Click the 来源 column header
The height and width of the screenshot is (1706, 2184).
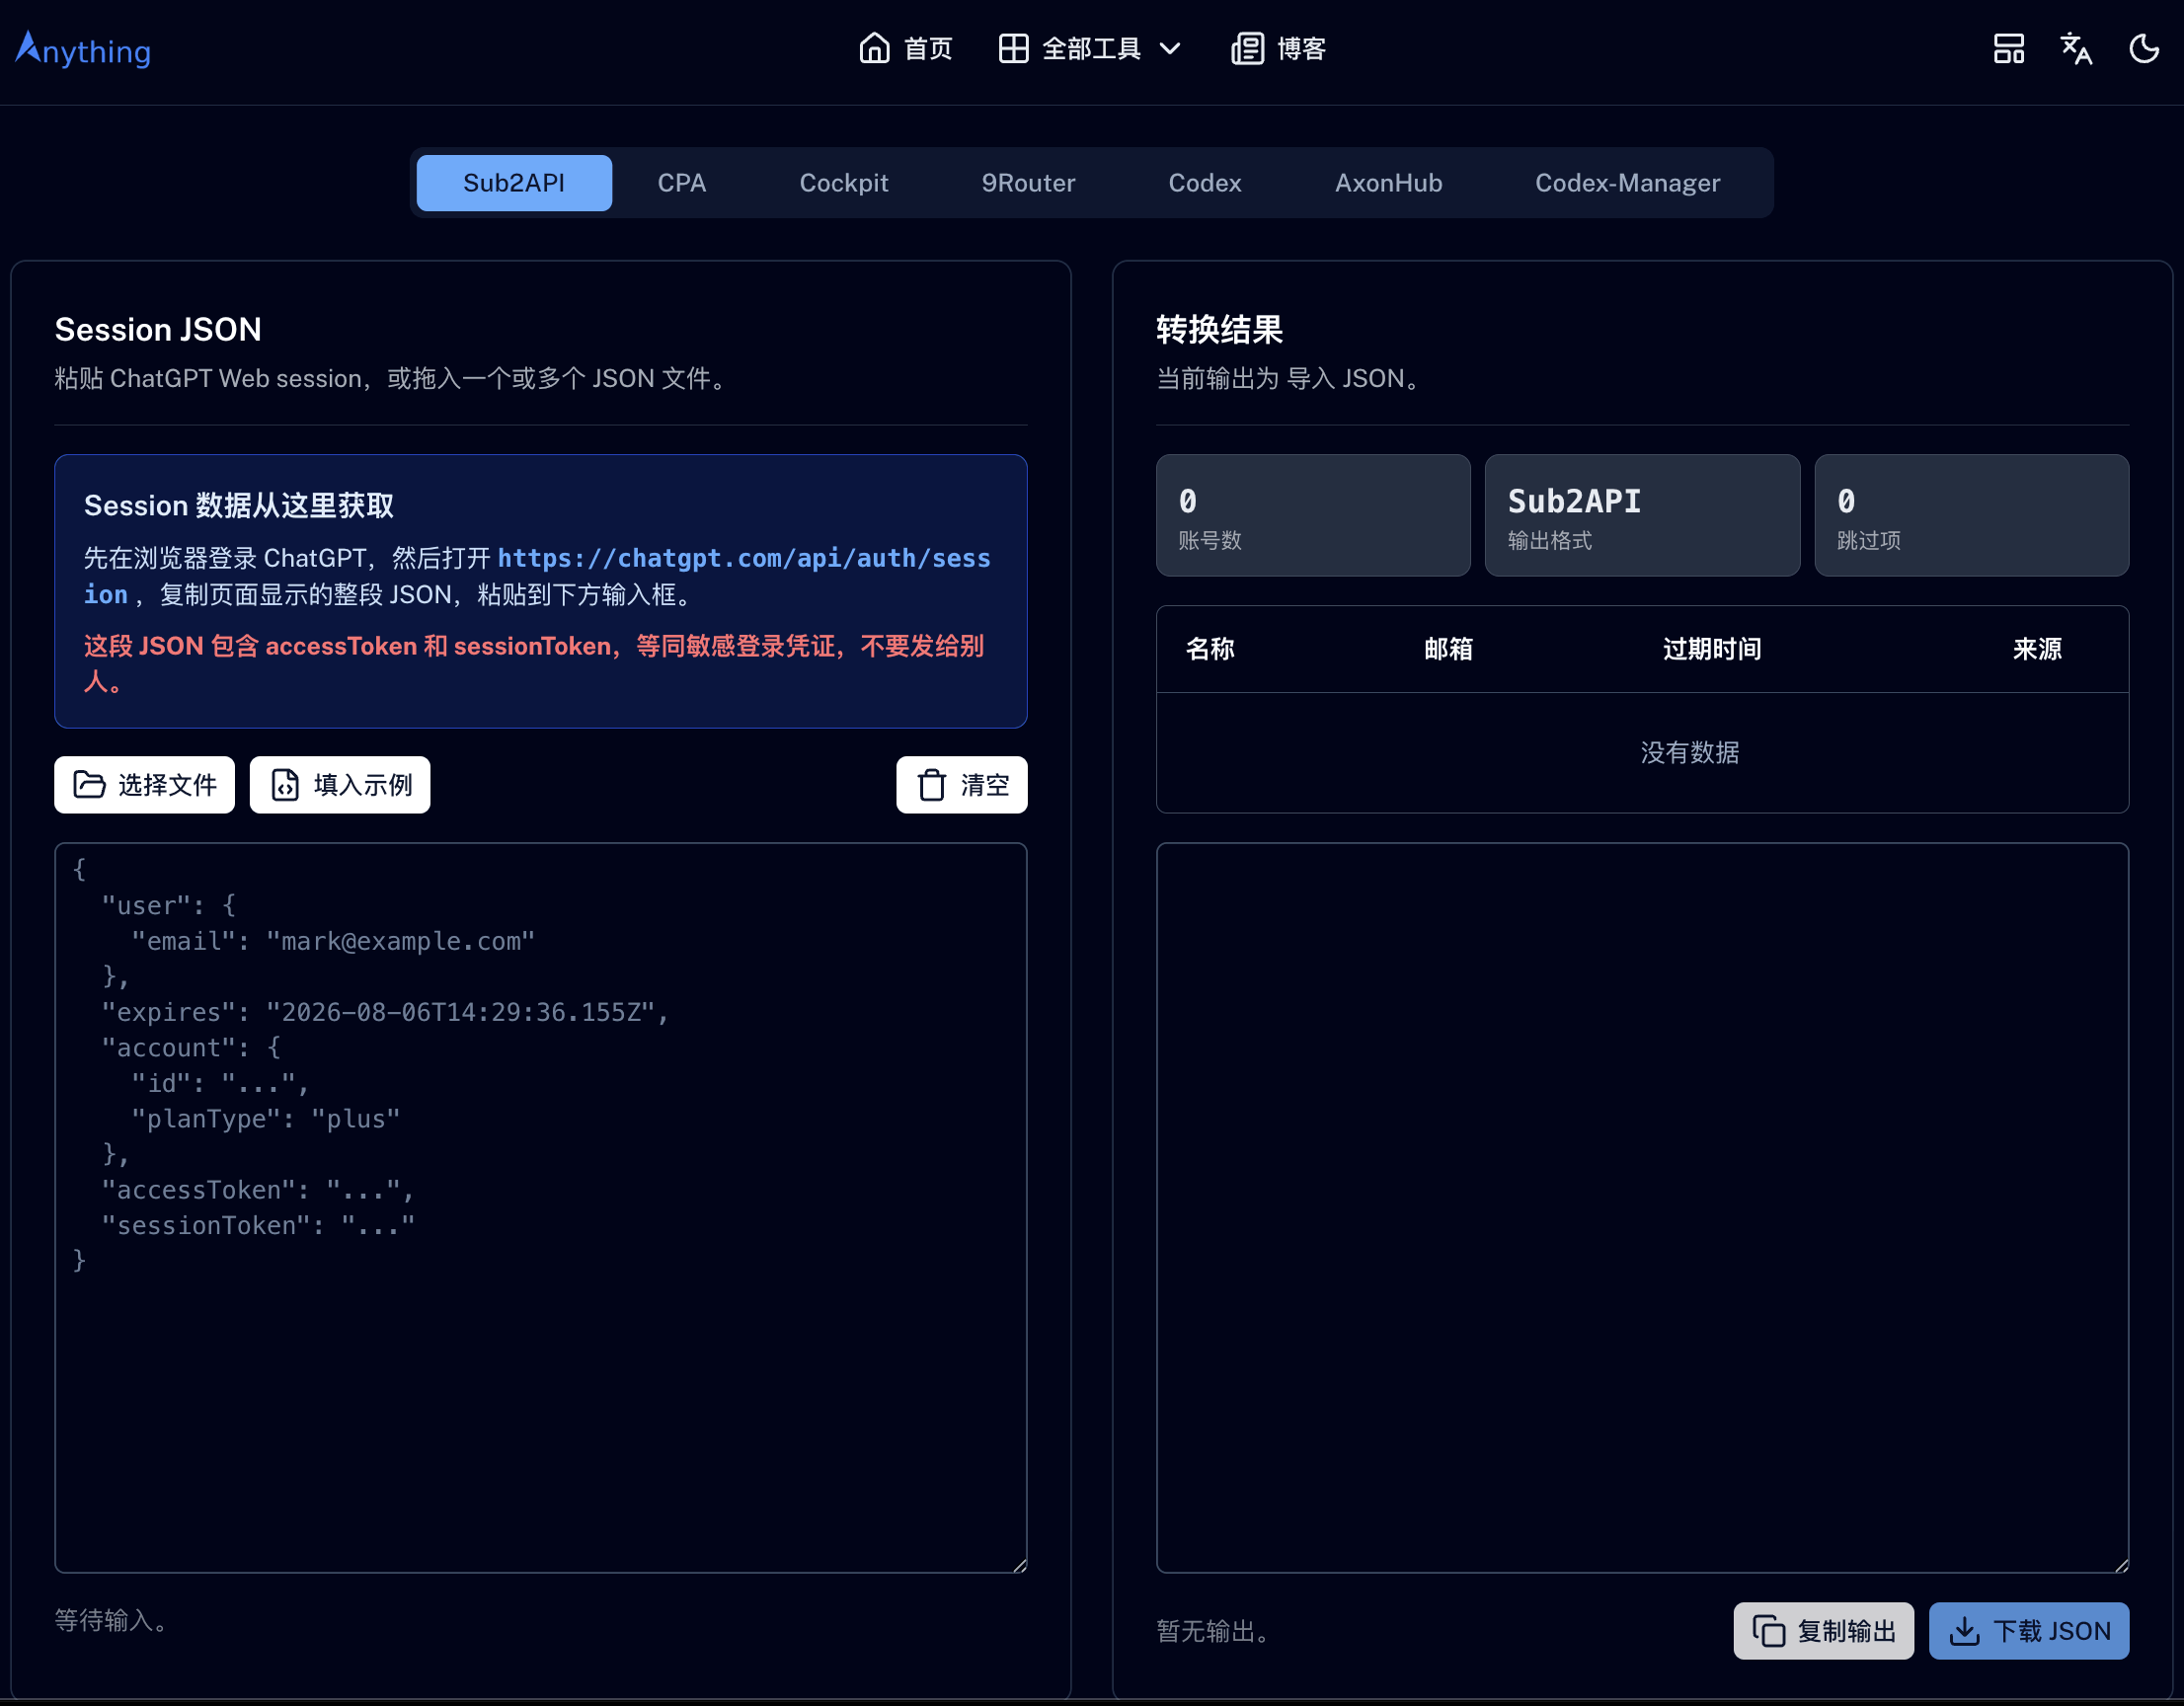[x=2037, y=649]
